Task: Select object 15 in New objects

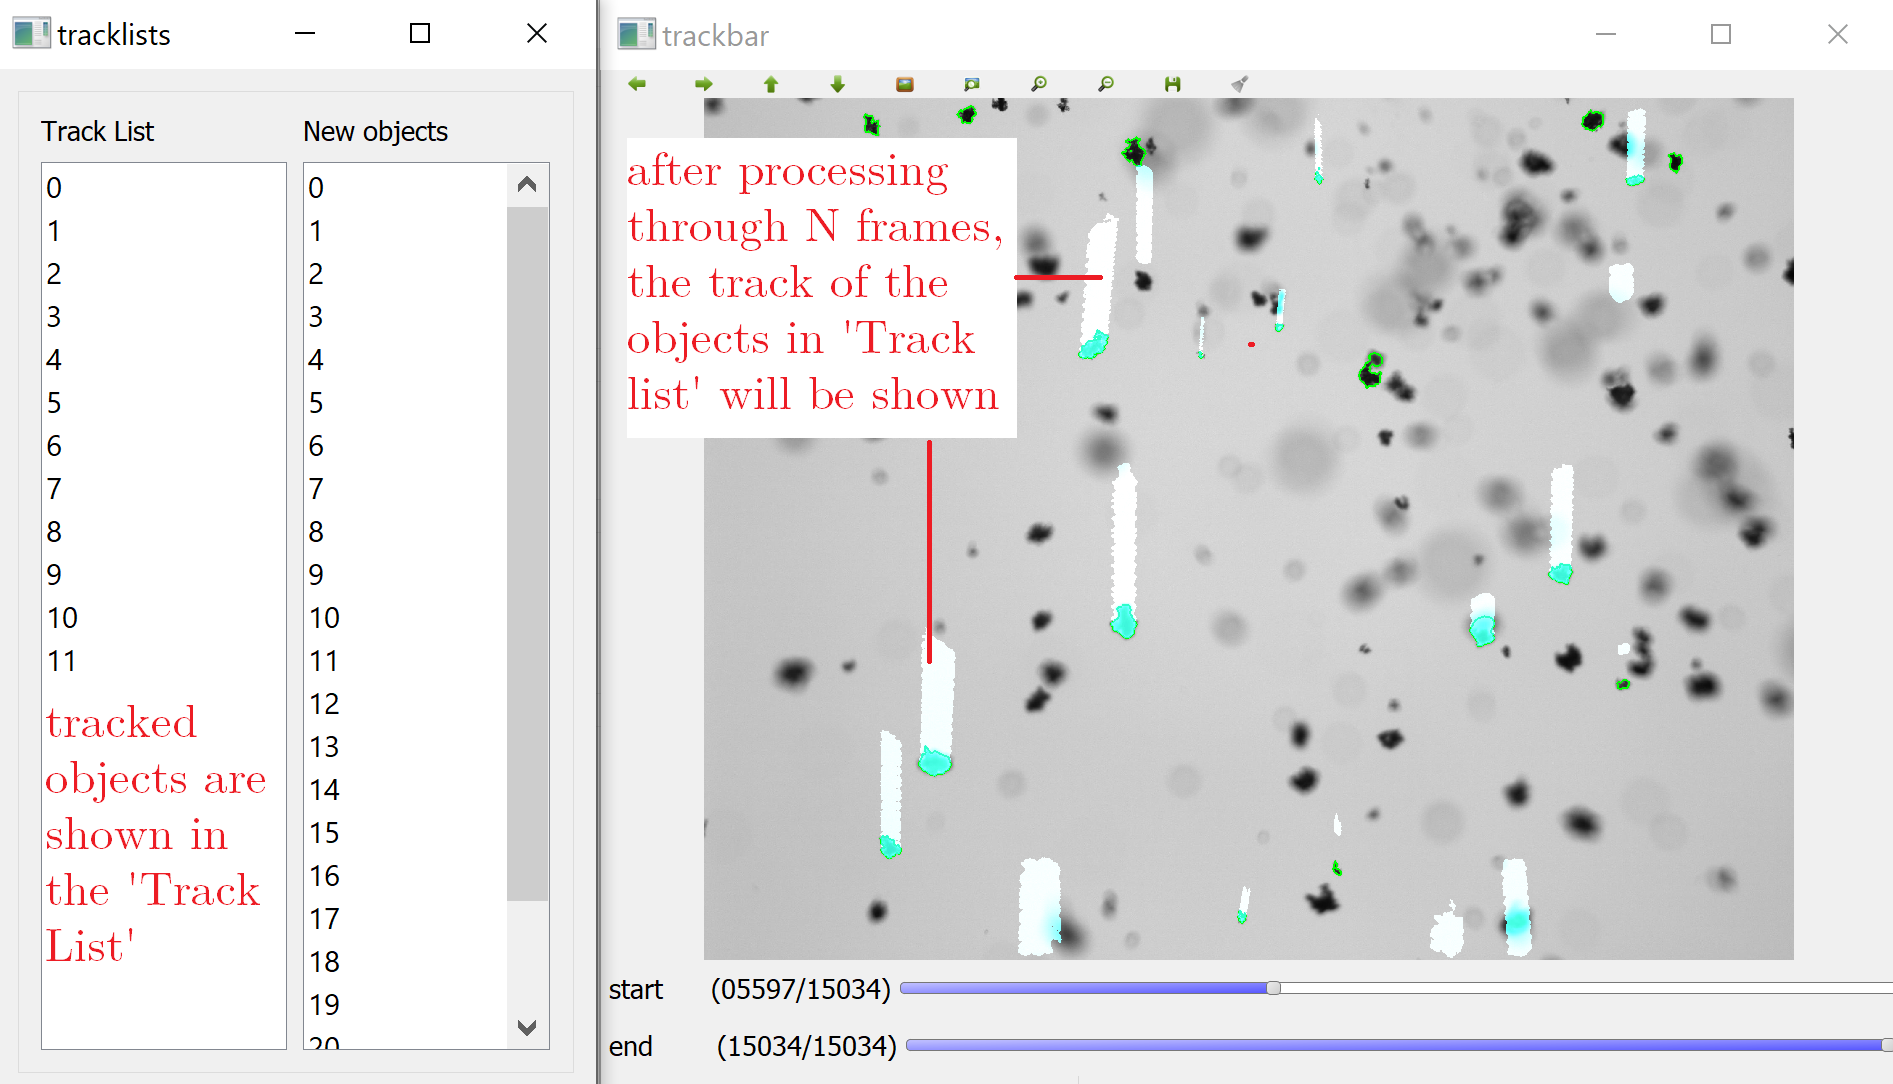Action: point(405,832)
